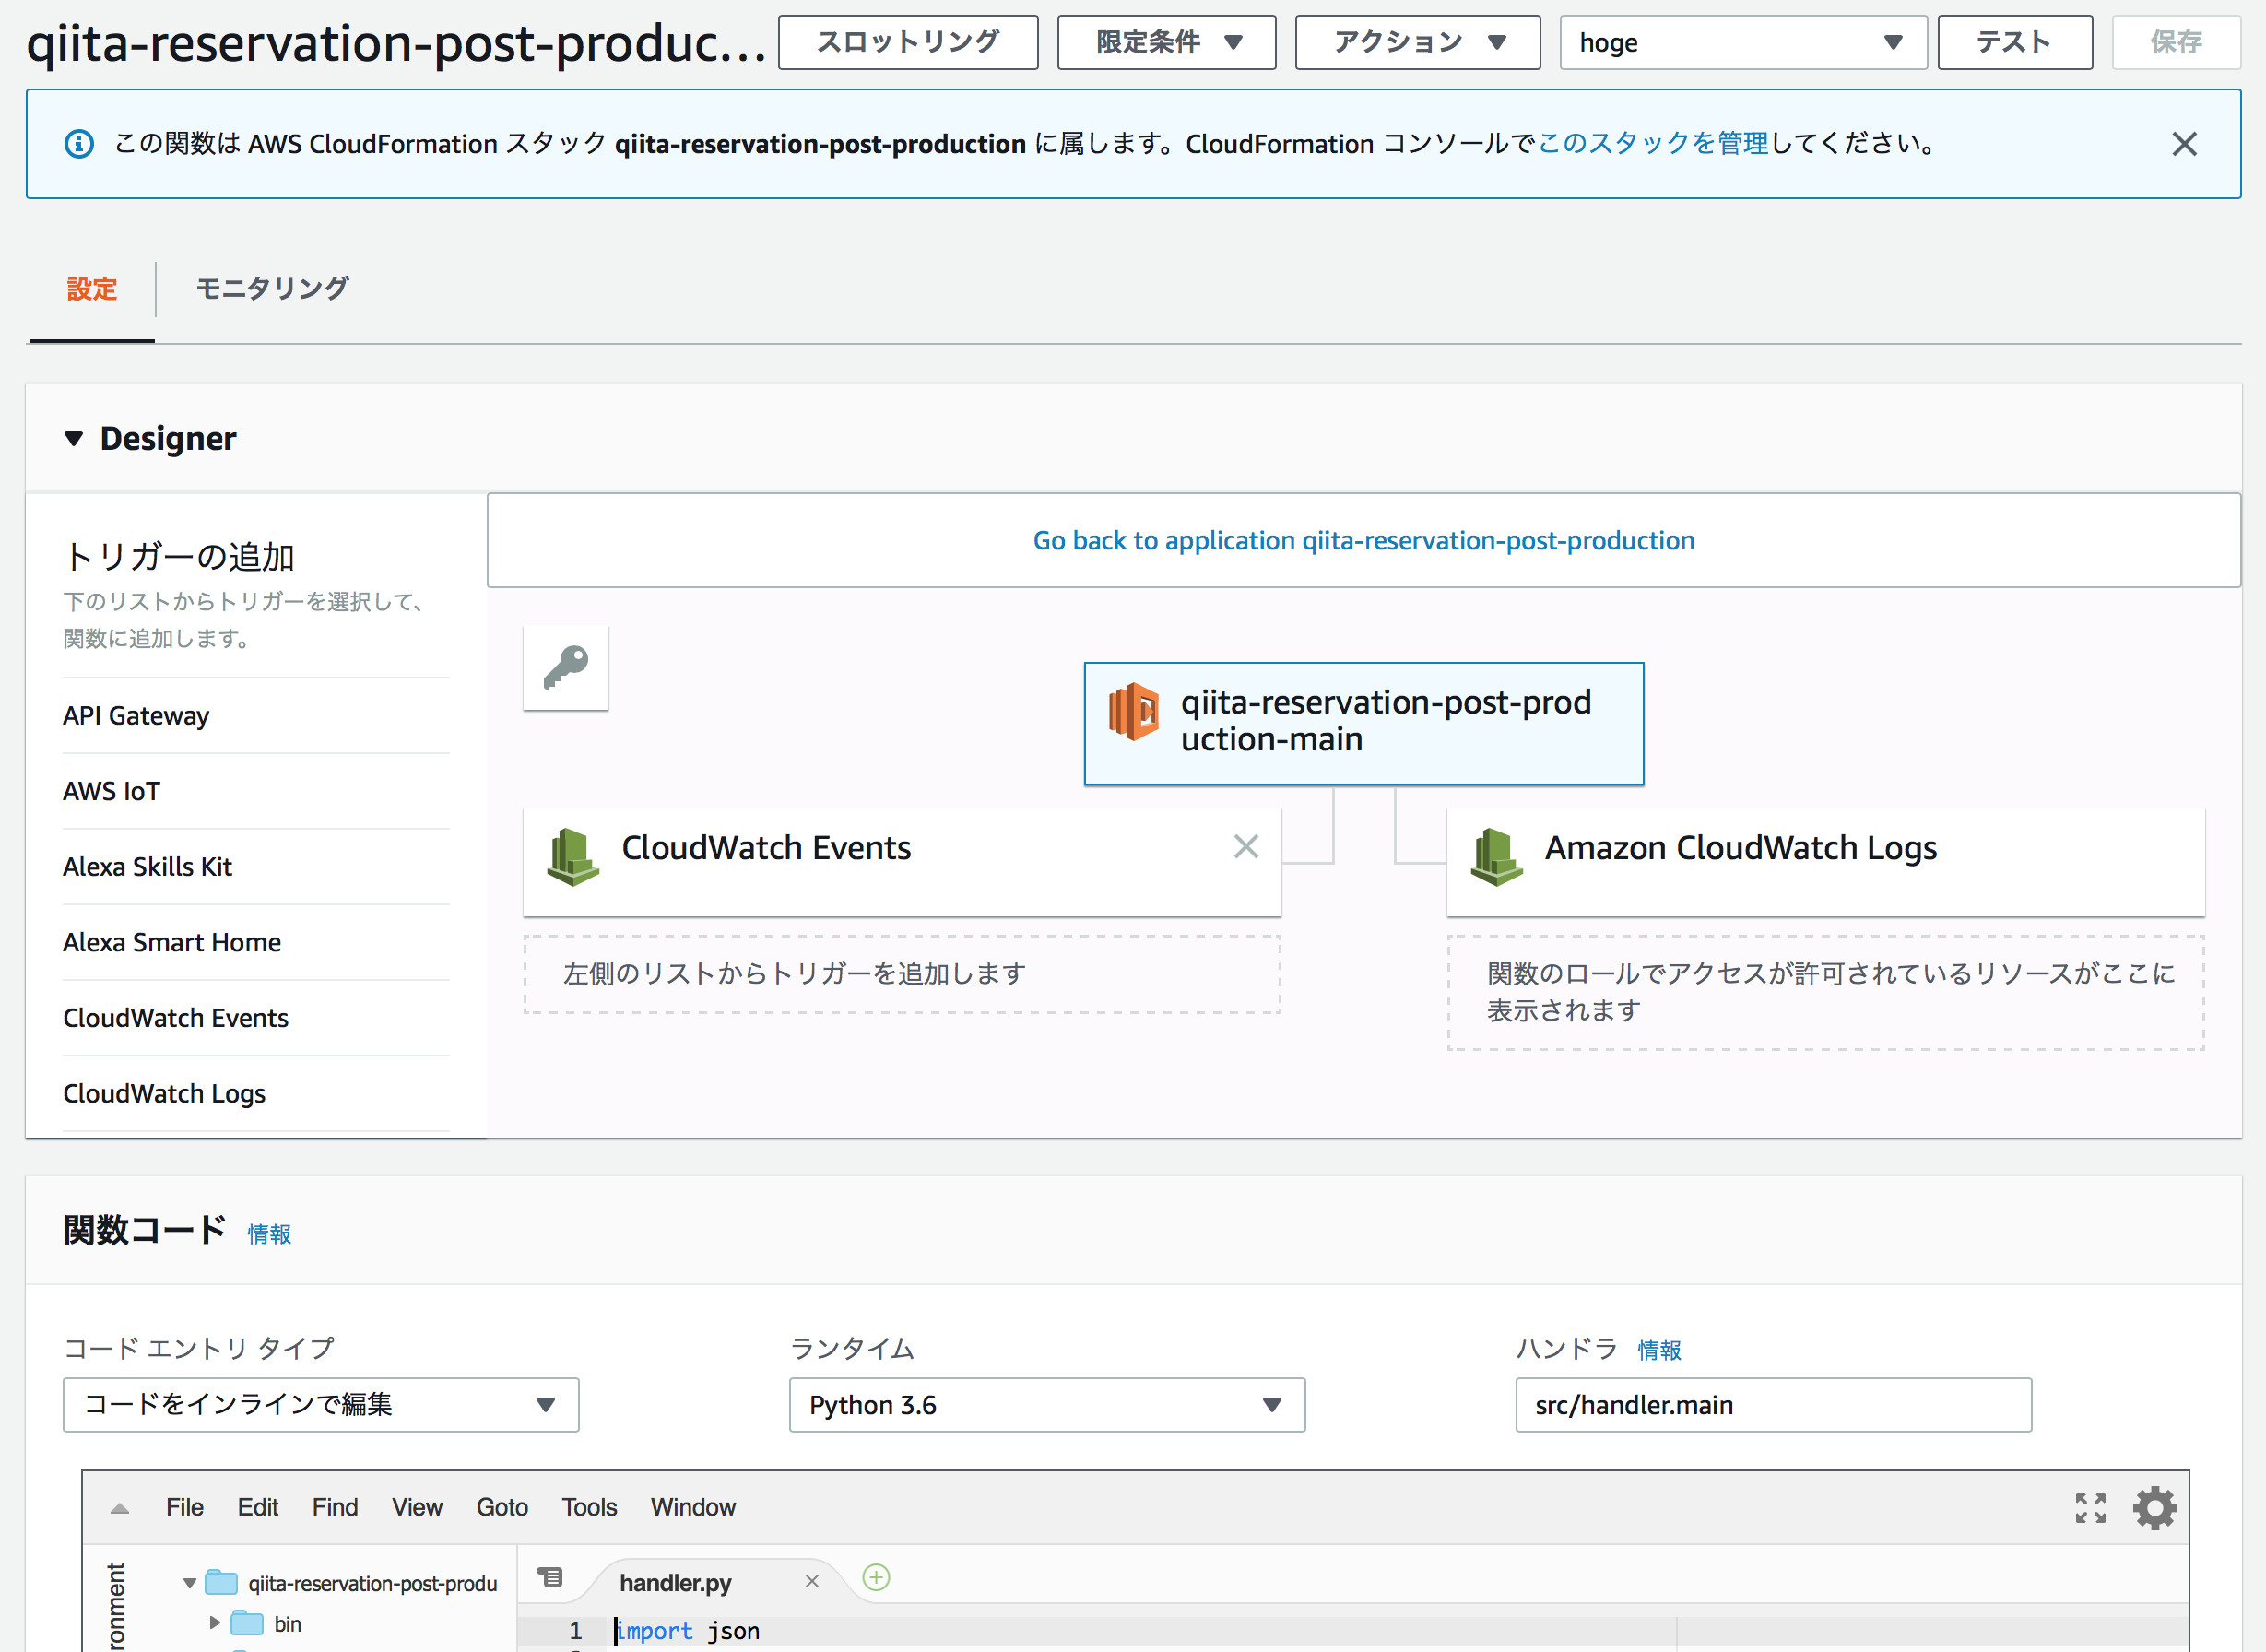Image resolution: width=2266 pixels, height=1652 pixels.
Task: Select the 設定 tab
Action: pyautogui.click(x=92, y=289)
